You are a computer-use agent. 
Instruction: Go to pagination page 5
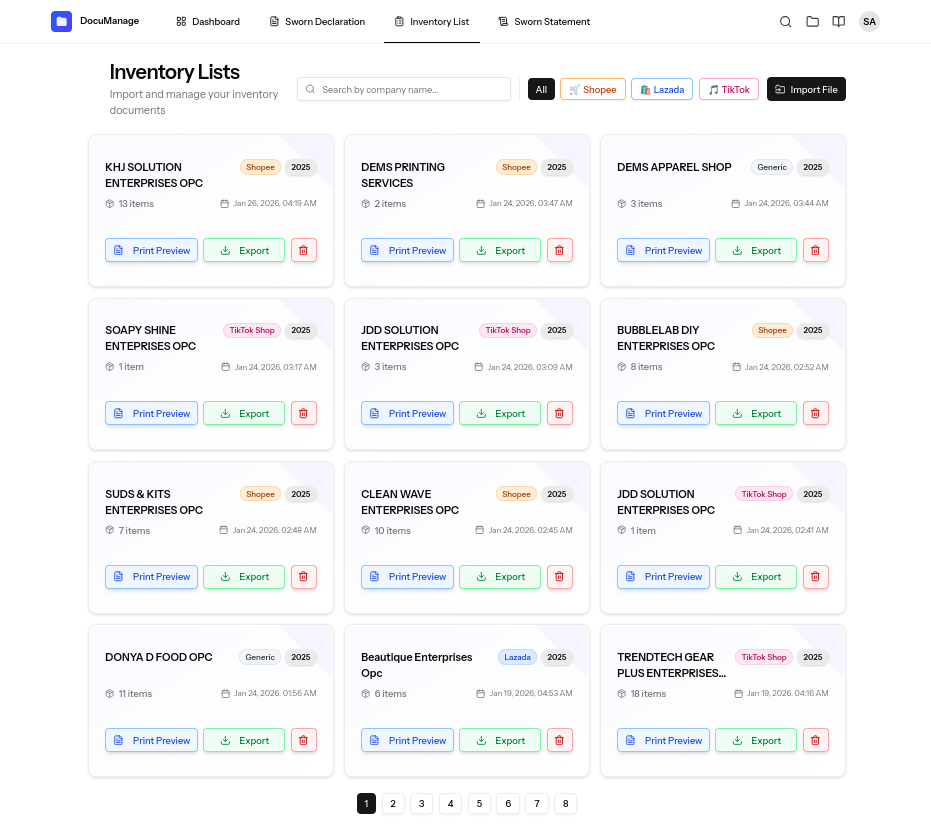coord(479,804)
